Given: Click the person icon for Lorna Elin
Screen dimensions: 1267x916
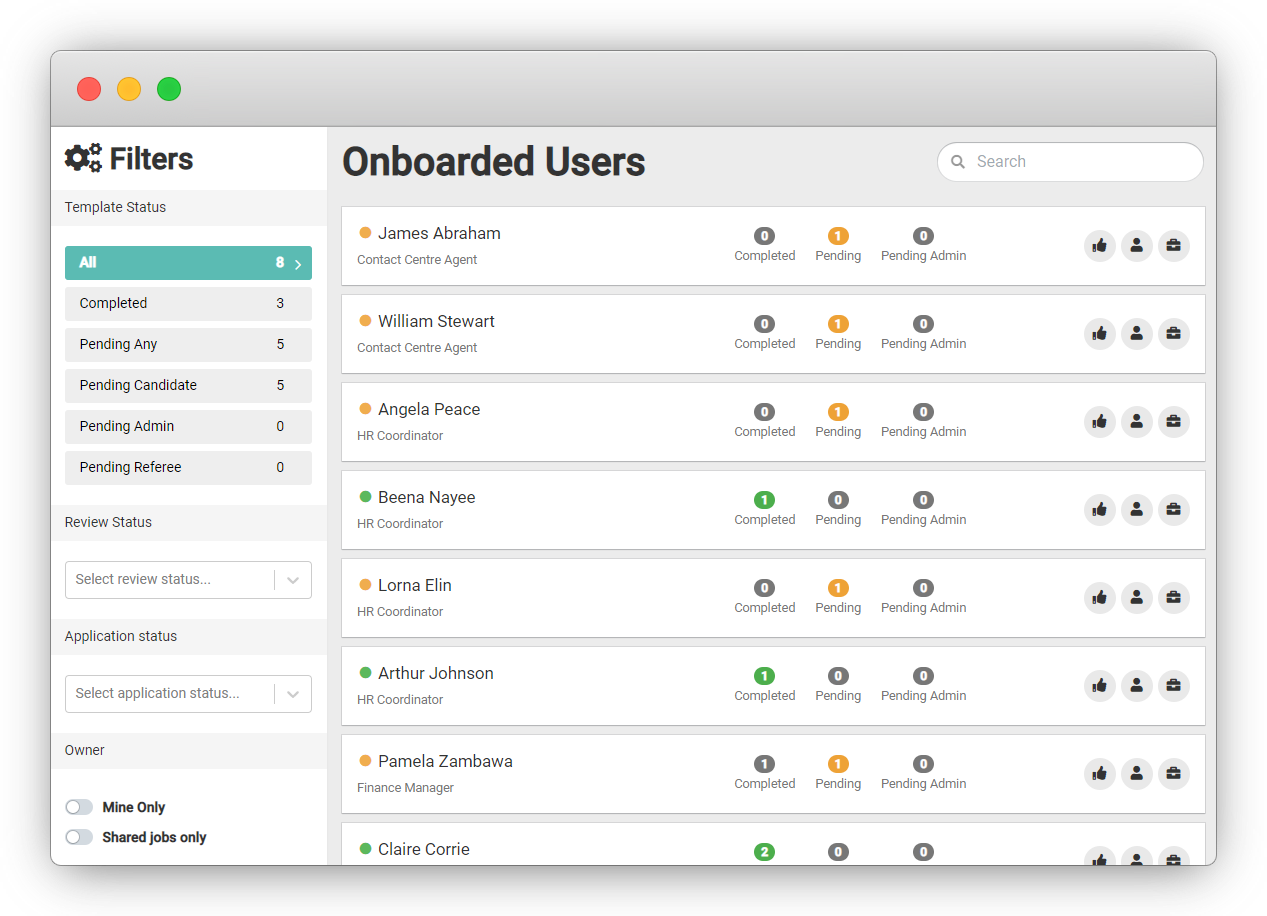Looking at the screenshot, I should click(1136, 597).
